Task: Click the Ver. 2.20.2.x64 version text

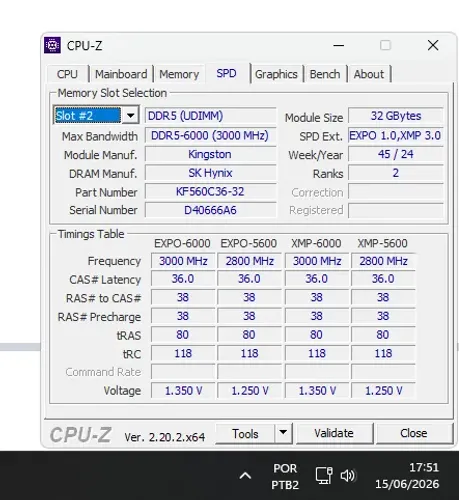Action: click(x=165, y=437)
